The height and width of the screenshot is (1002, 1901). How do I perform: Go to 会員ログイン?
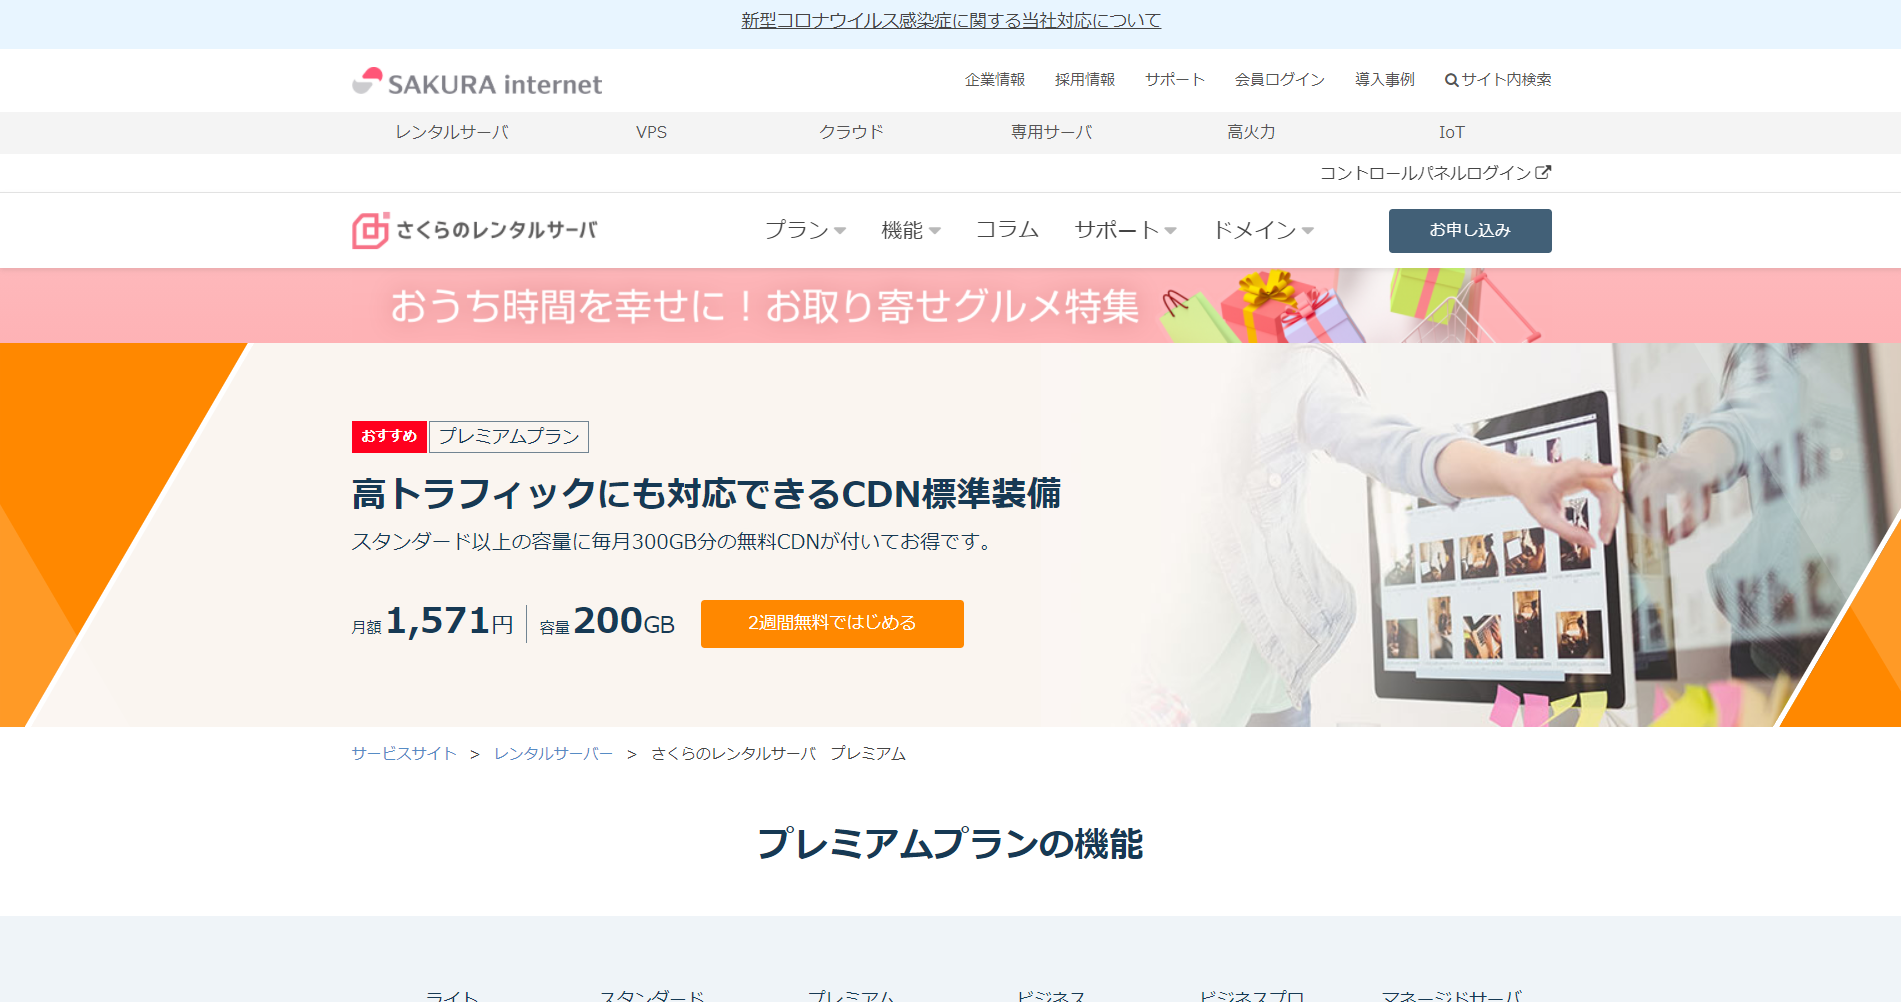tap(1280, 80)
